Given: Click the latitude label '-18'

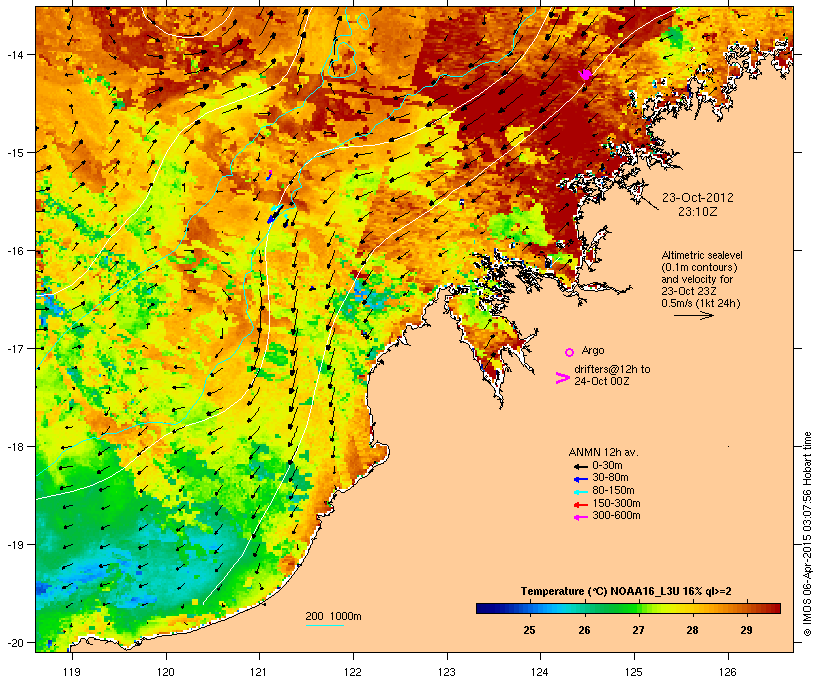Looking at the screenshot, I should point(14,446).
